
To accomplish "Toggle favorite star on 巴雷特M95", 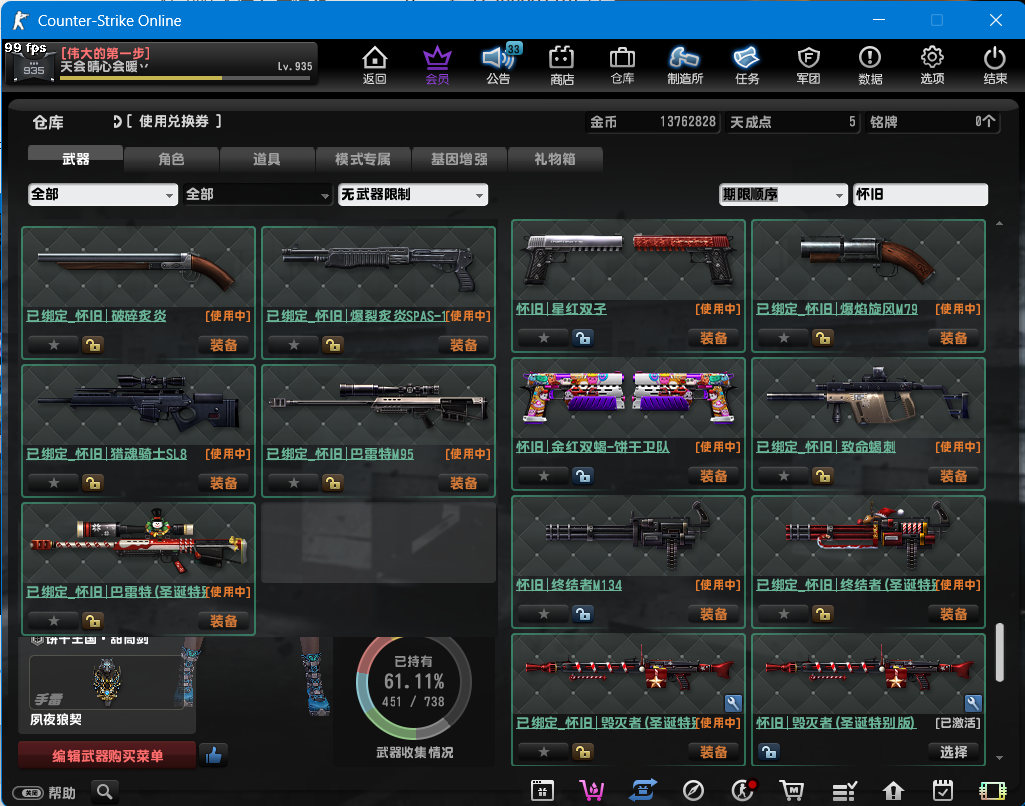I will 294,482.
